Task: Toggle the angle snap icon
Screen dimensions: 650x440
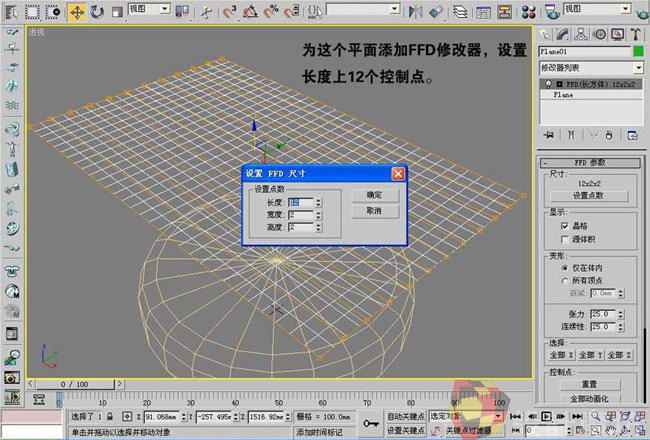Action: point(250,12)
